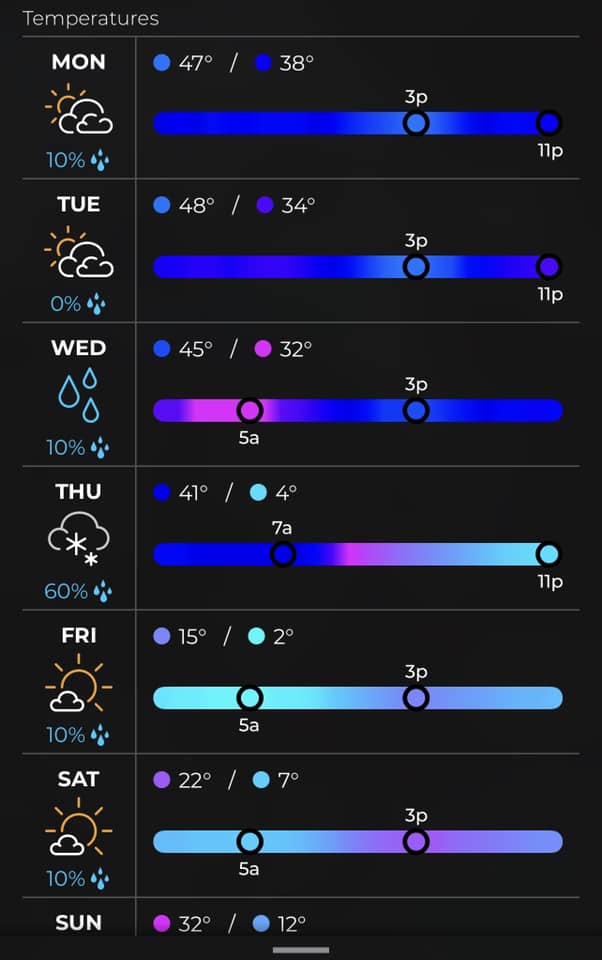Select the 11p marker on Tuesday's bar

click(x=548, y=267)
